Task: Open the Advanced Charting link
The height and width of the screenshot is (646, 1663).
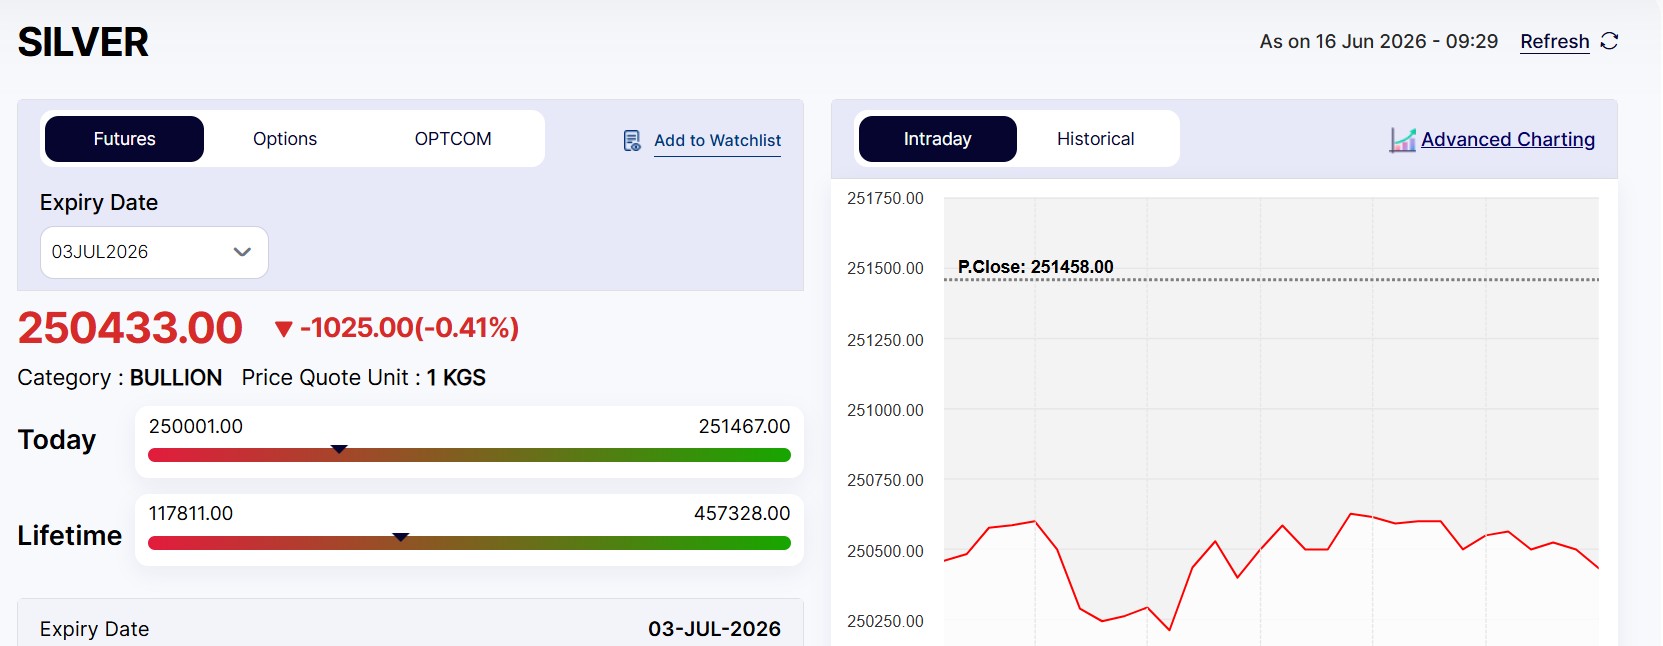Action: pyautogui.click(x=1508, y=140)
